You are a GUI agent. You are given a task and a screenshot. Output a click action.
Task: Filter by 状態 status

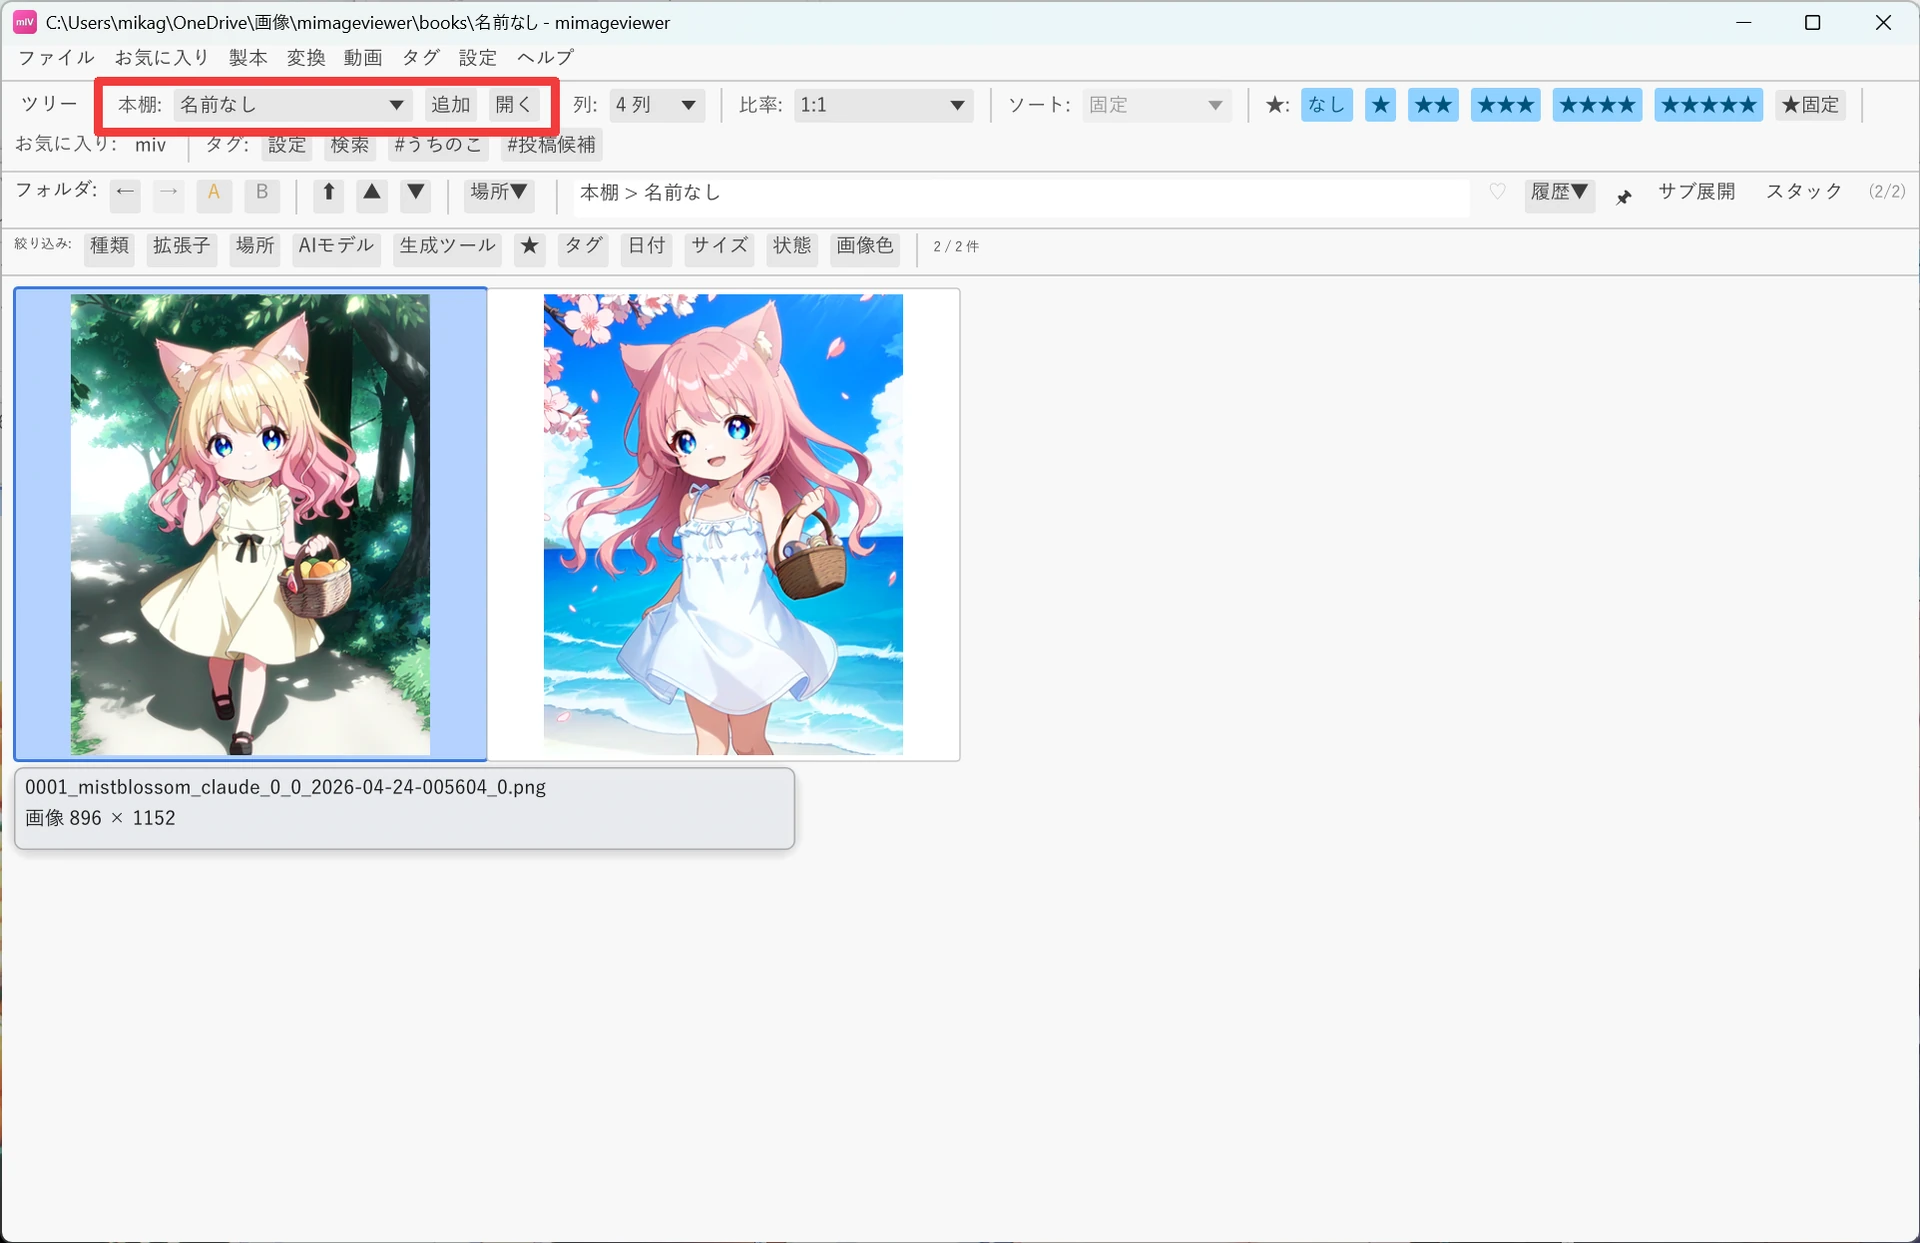tap(792, 246)
